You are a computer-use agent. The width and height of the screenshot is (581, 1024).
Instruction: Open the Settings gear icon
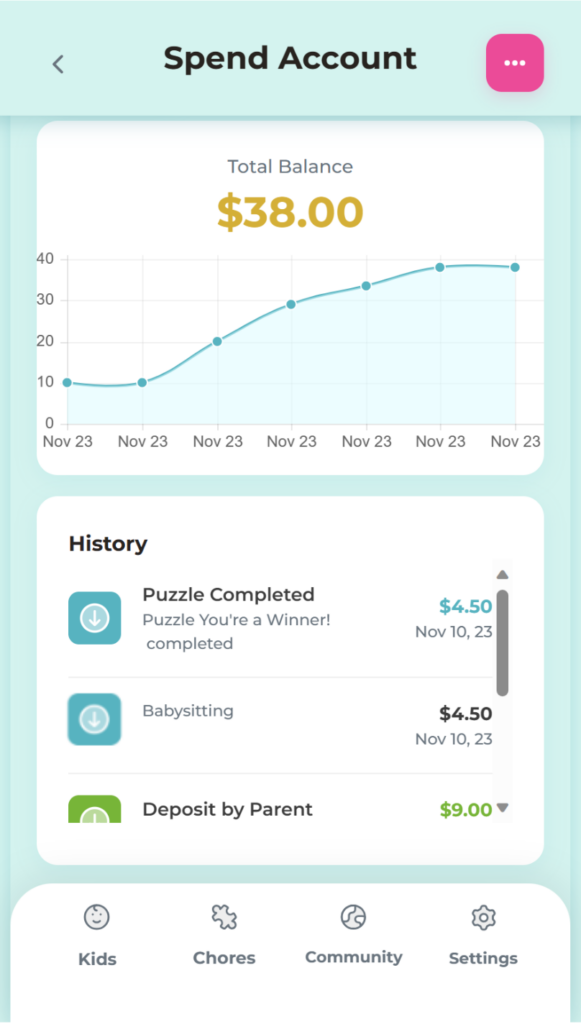pyautogui.click(x=482, y=916)
